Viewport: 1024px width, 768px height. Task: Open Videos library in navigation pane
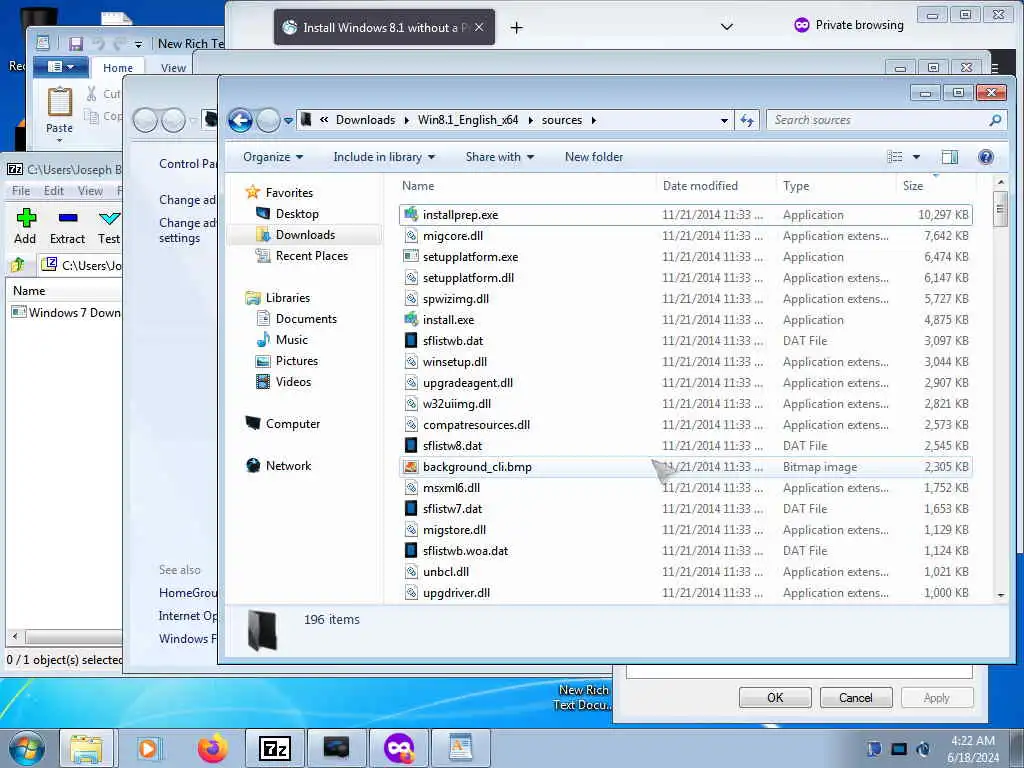pos(293,381)
